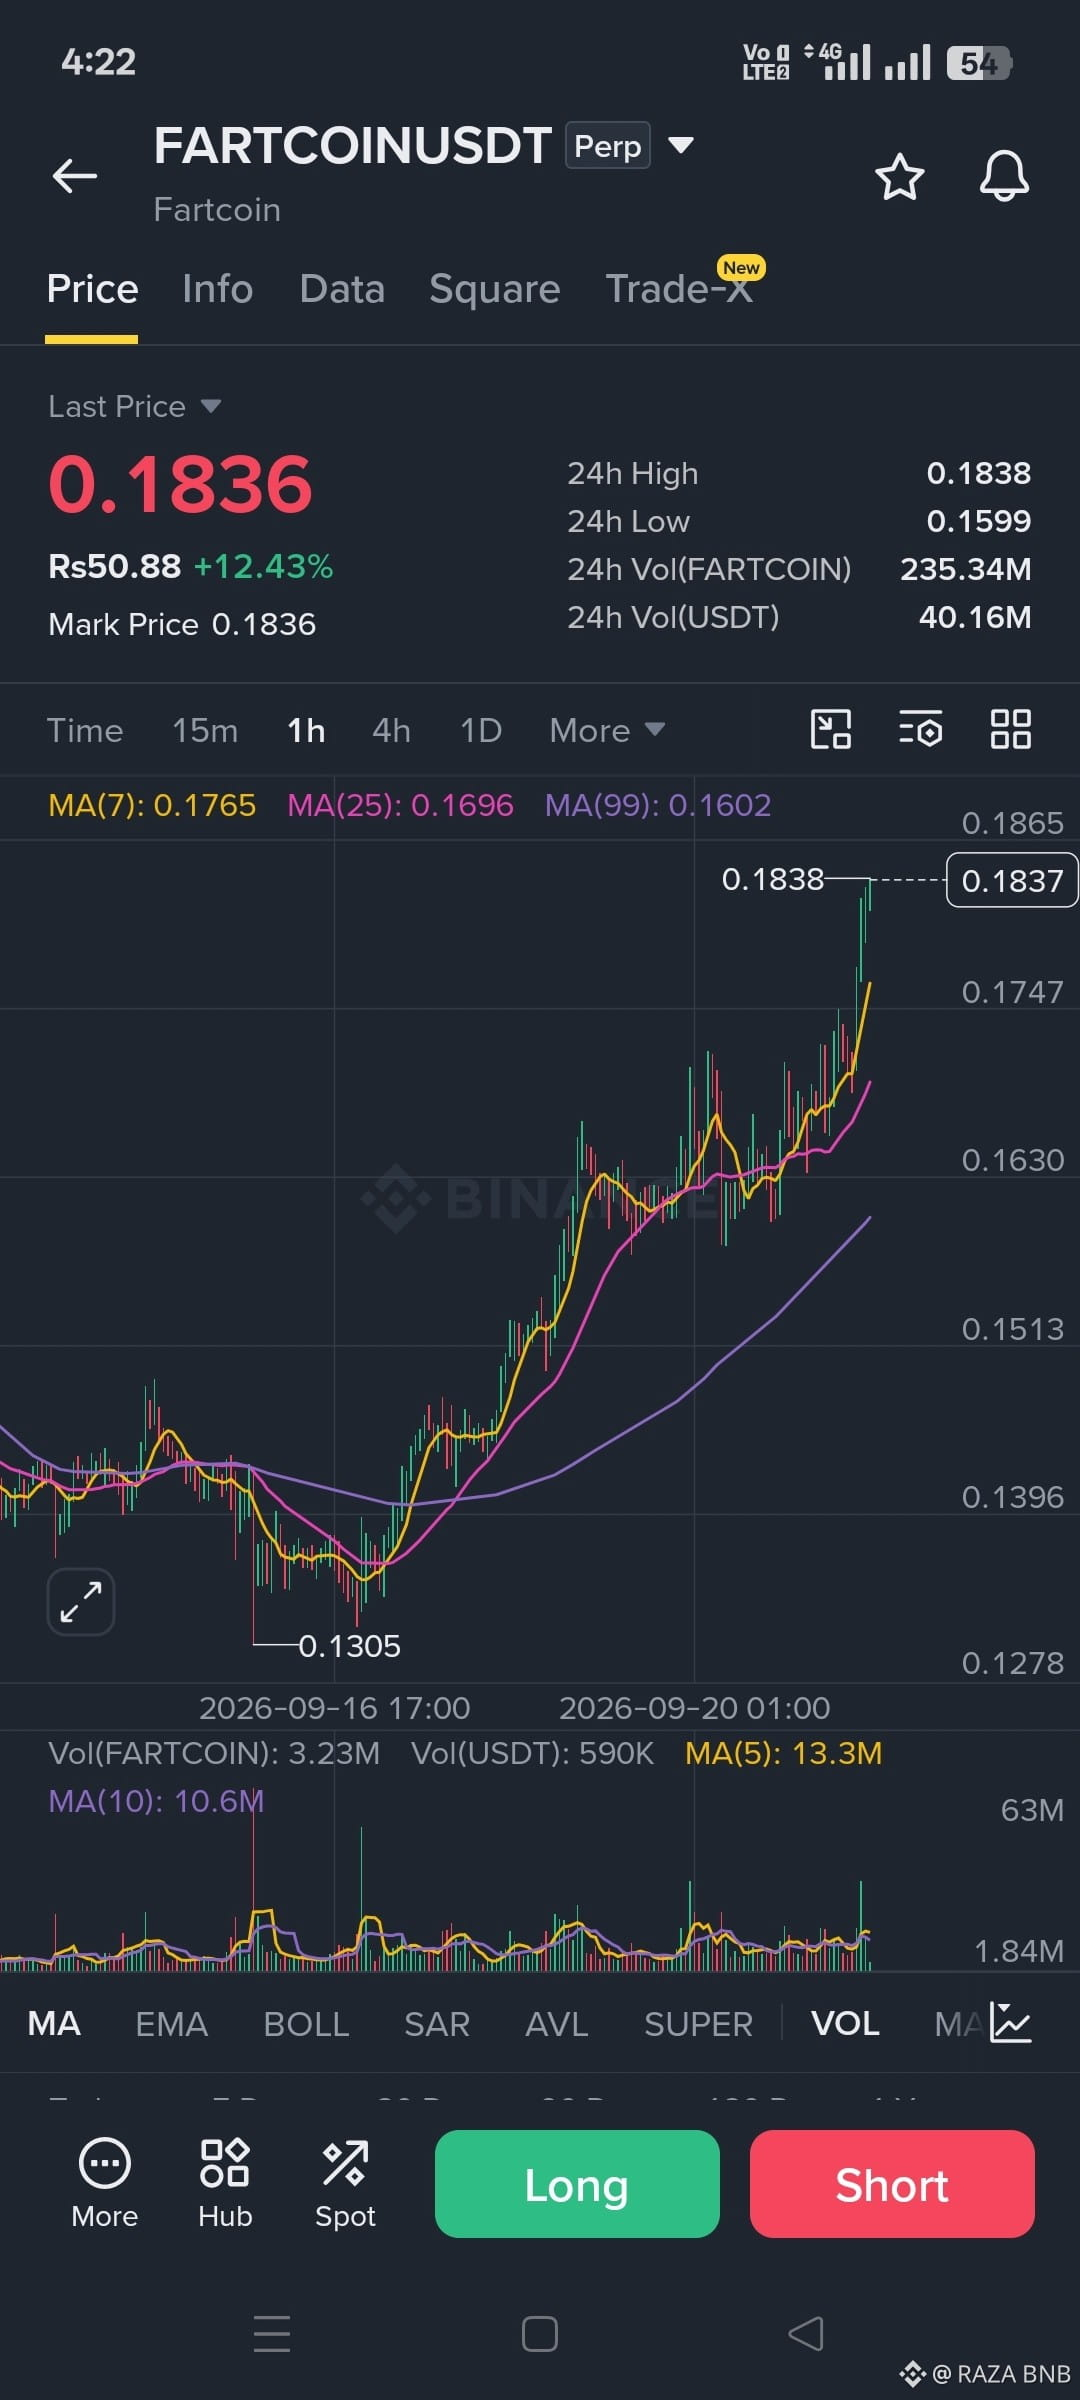This screenshot has width=1080, height=2400.
Task: Tap the green Long button
Action: 577,2184
